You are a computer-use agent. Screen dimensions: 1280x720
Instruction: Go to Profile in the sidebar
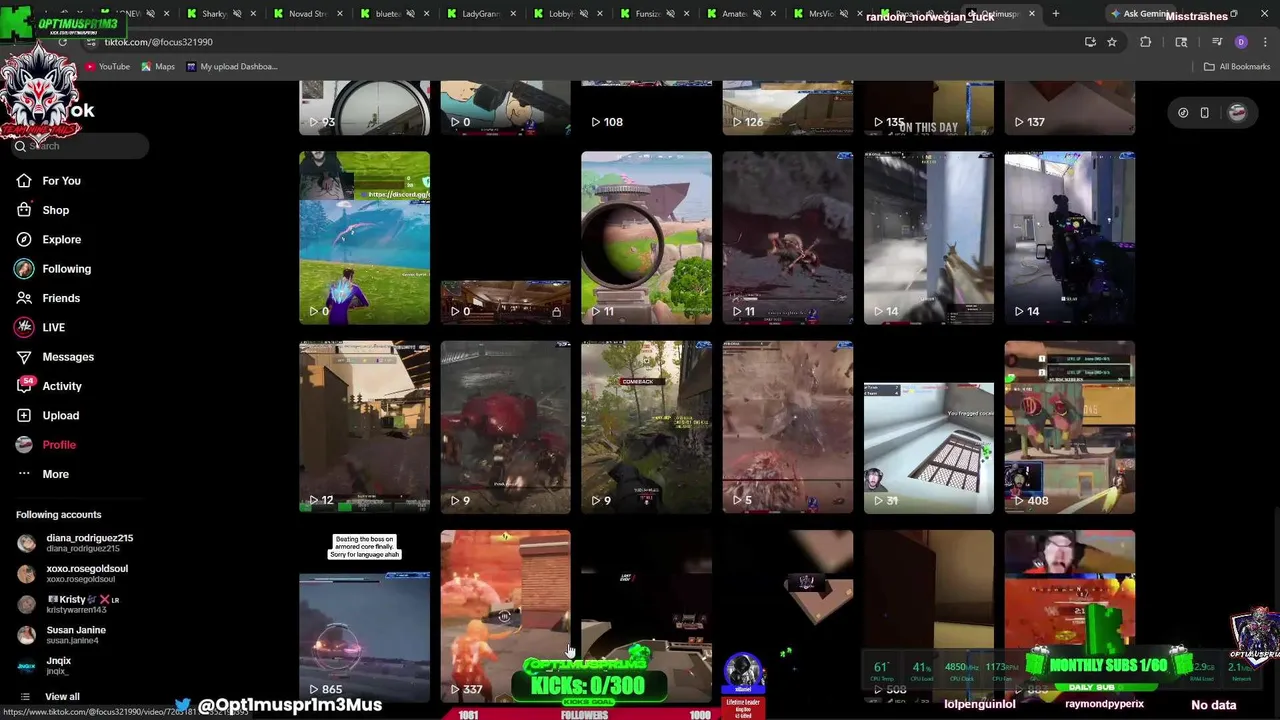(x=59, y=445)
